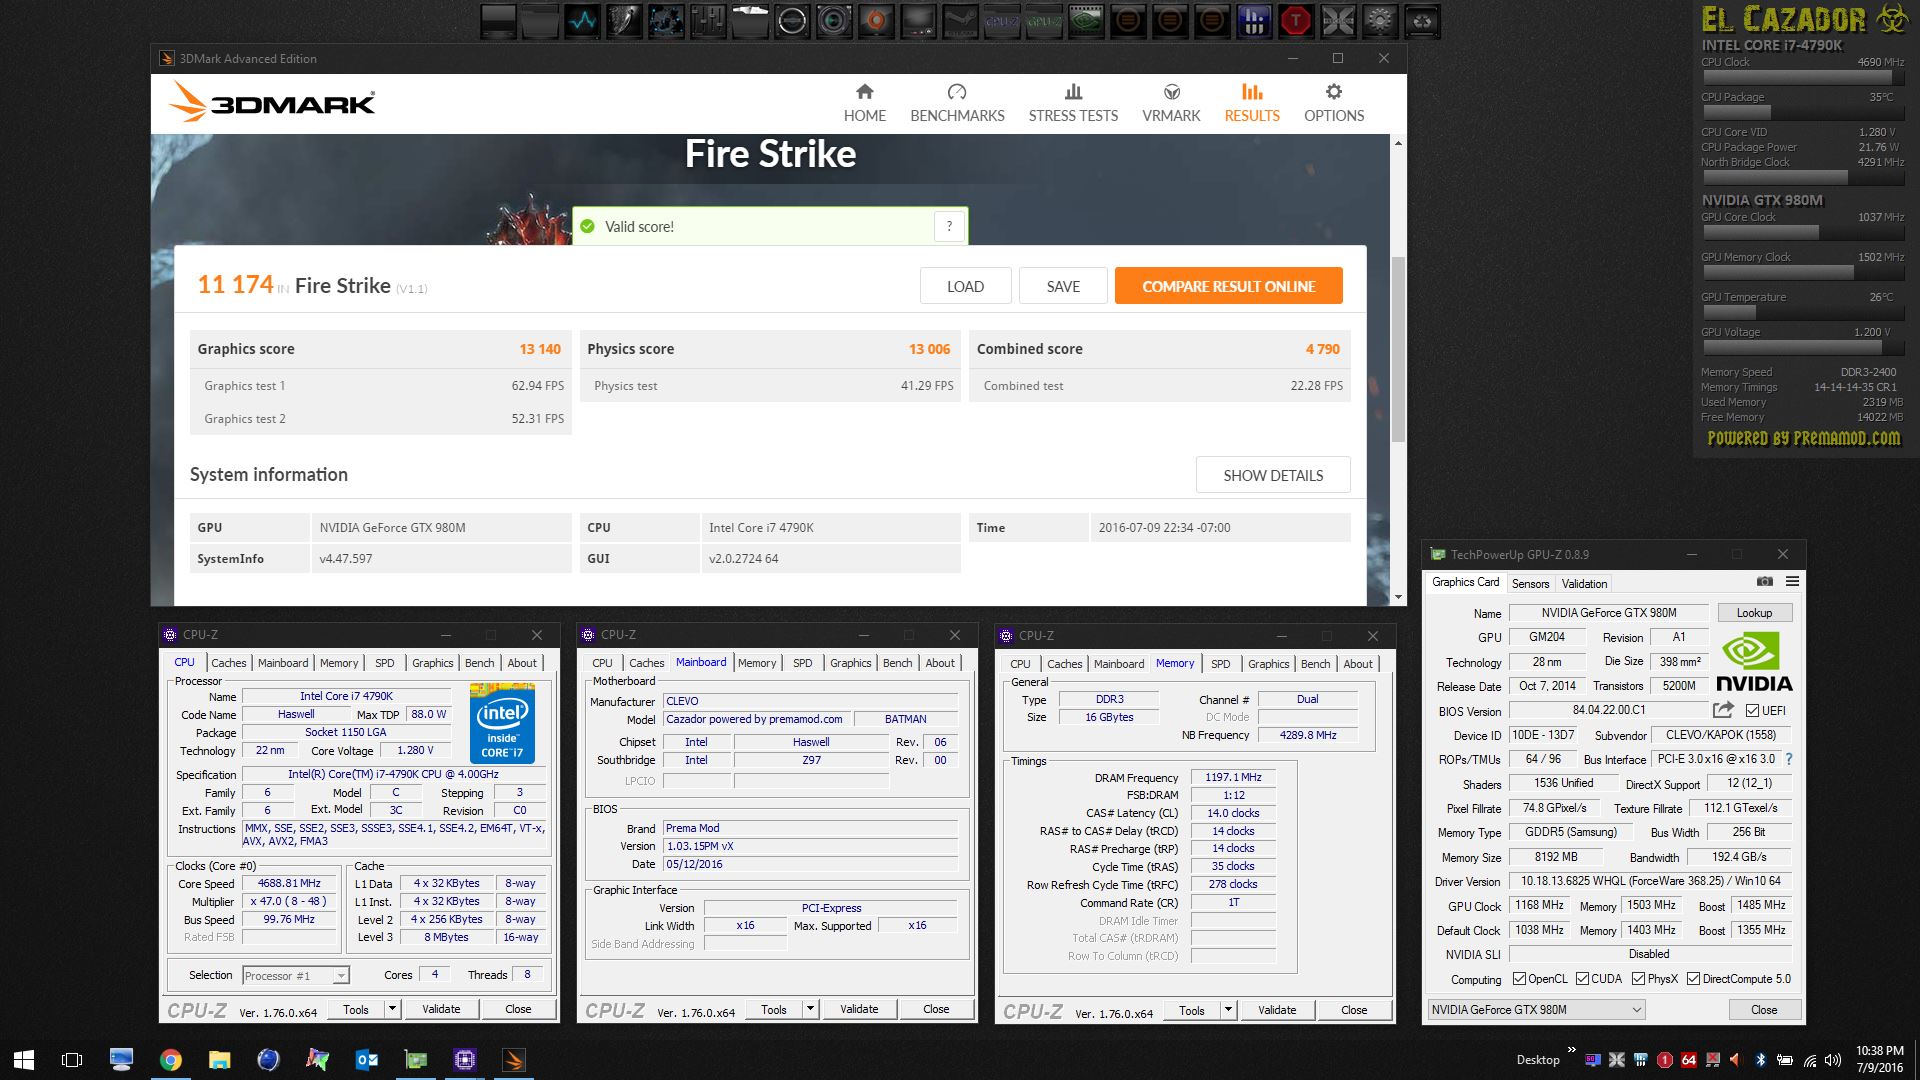1920x1080 pixels.
Task: Open GPU selection dropdown in GPU-Z
Action: pyautogui.click(x=1636, y=1010)
